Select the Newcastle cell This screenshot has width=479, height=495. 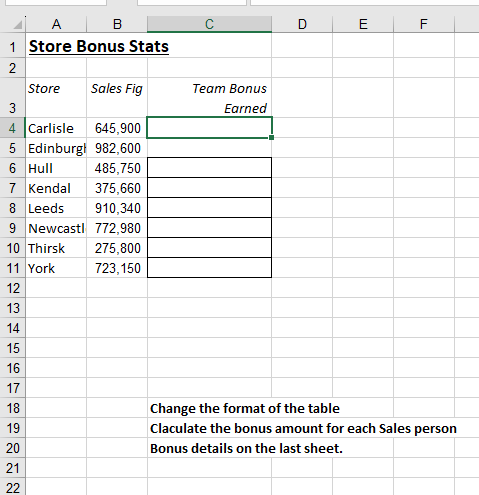[56, 228]
